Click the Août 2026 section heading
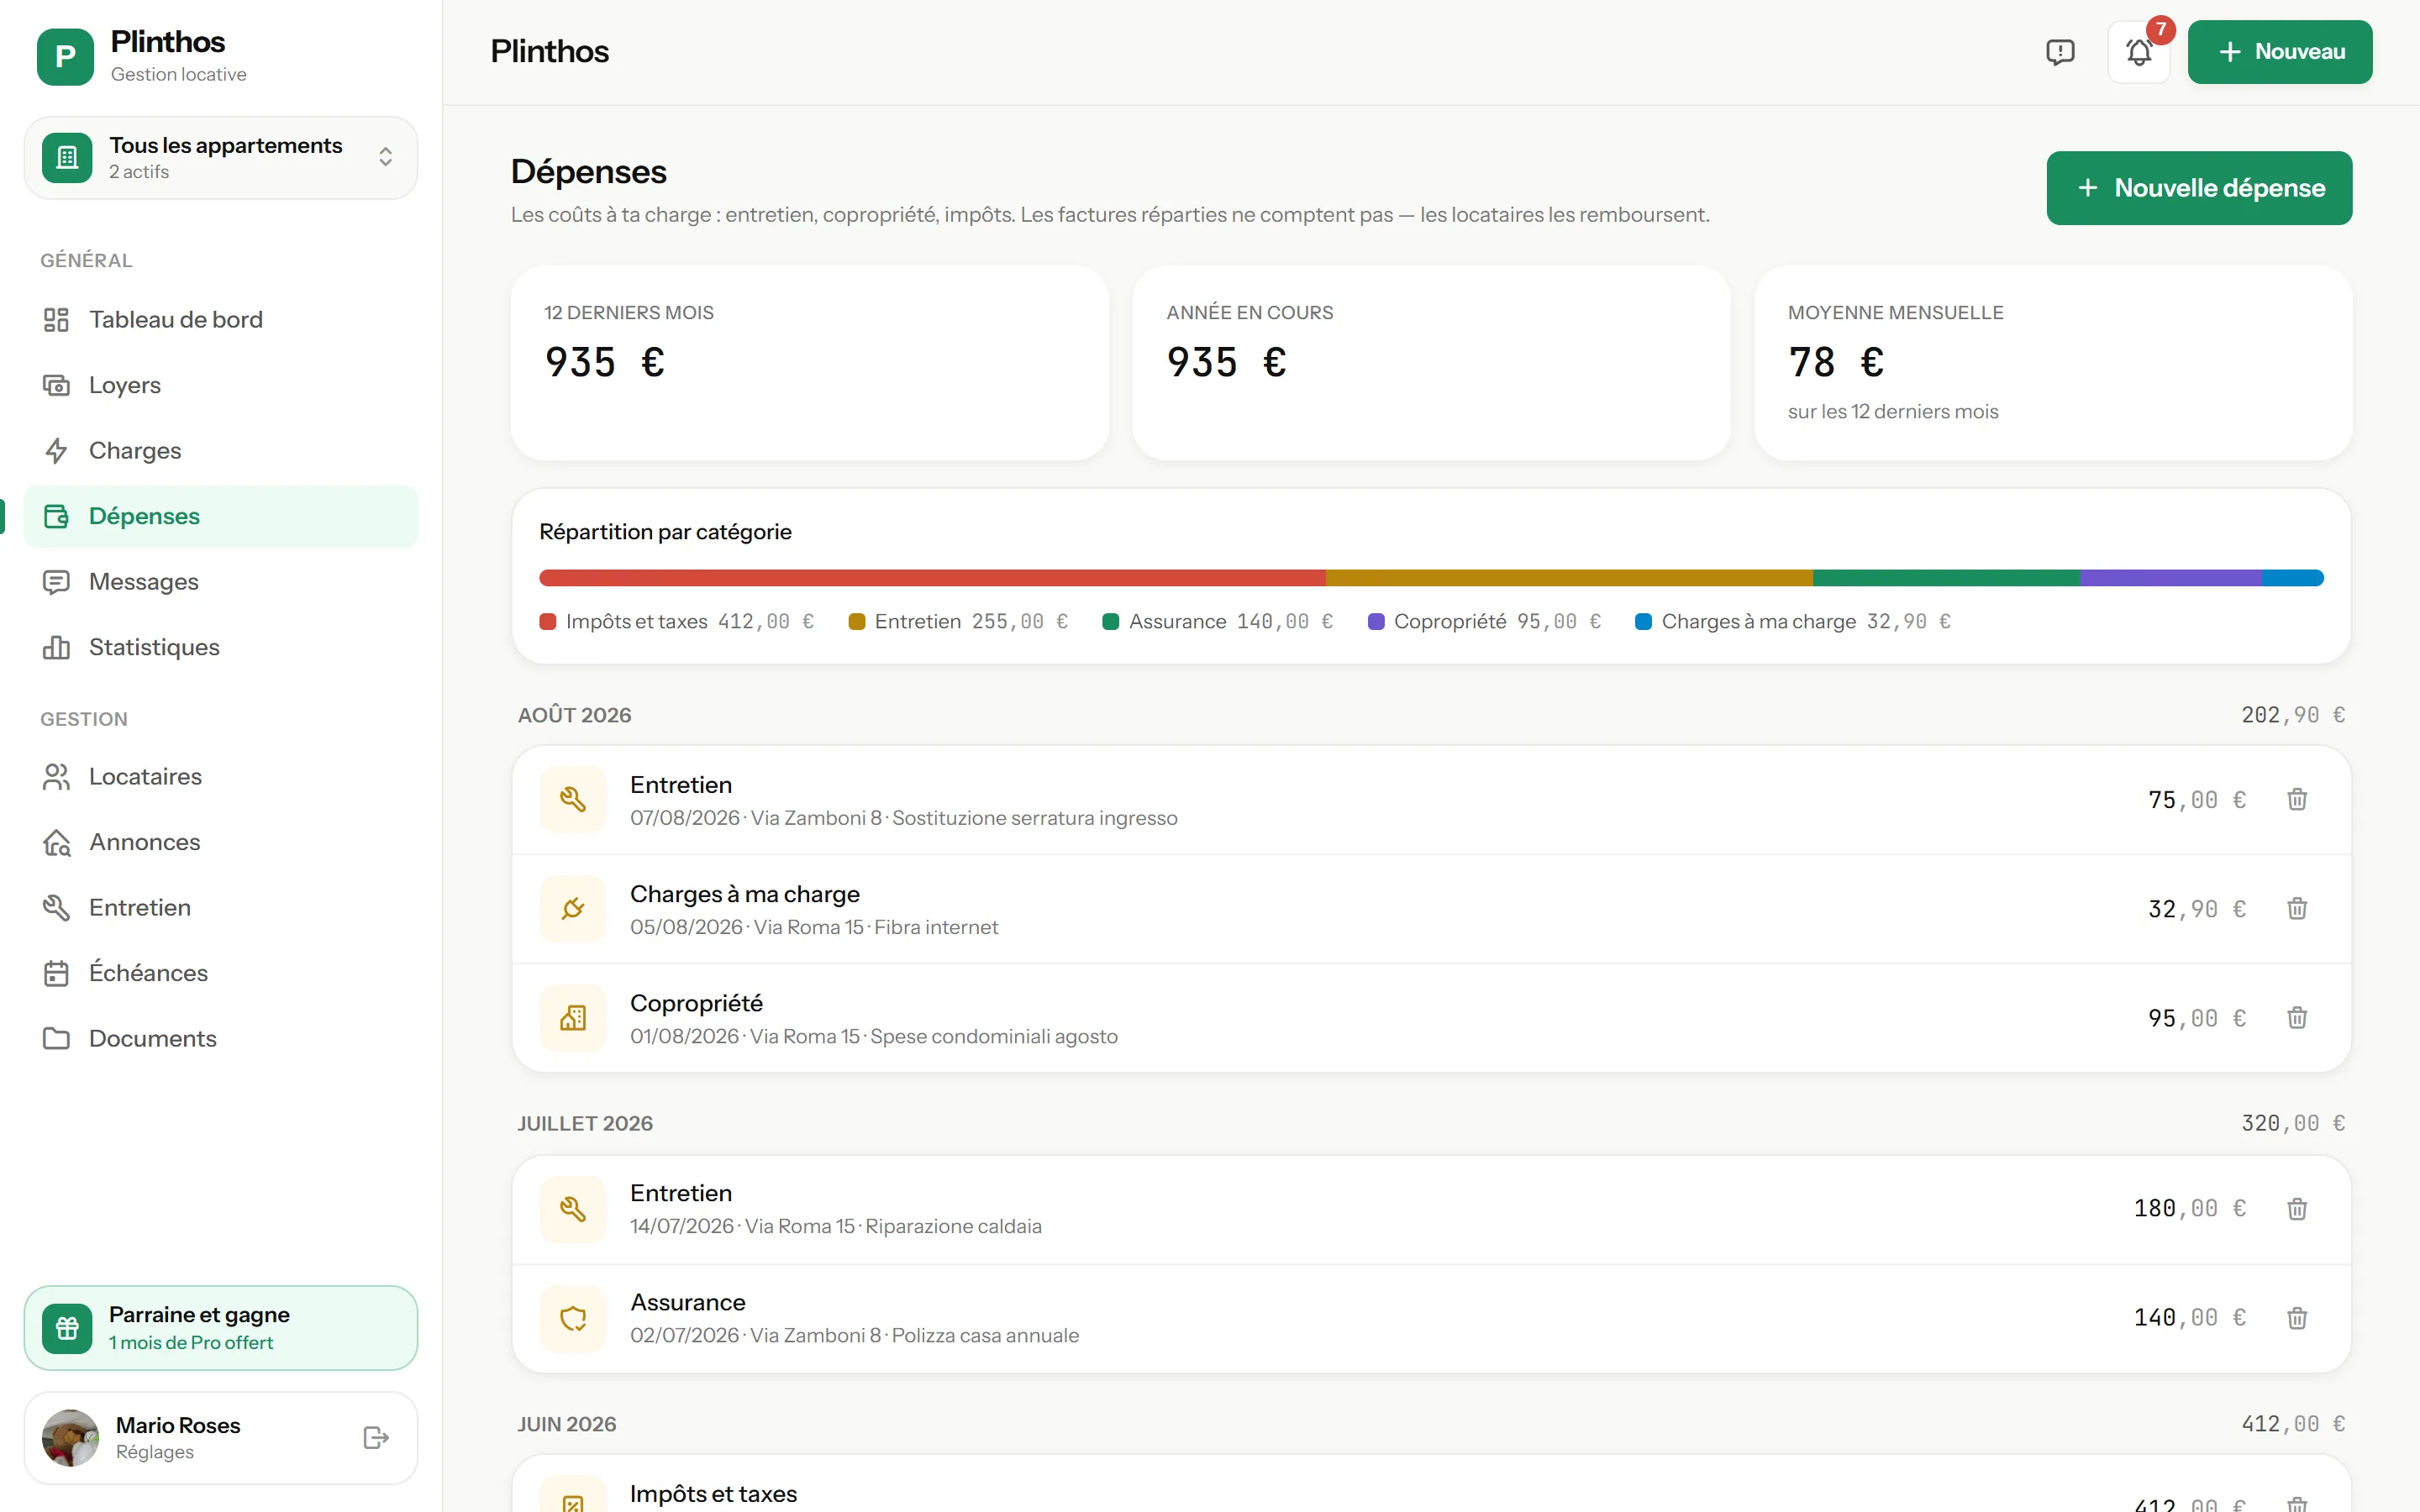Viewport: 2420px width, 1512px height. pos(575,715)
